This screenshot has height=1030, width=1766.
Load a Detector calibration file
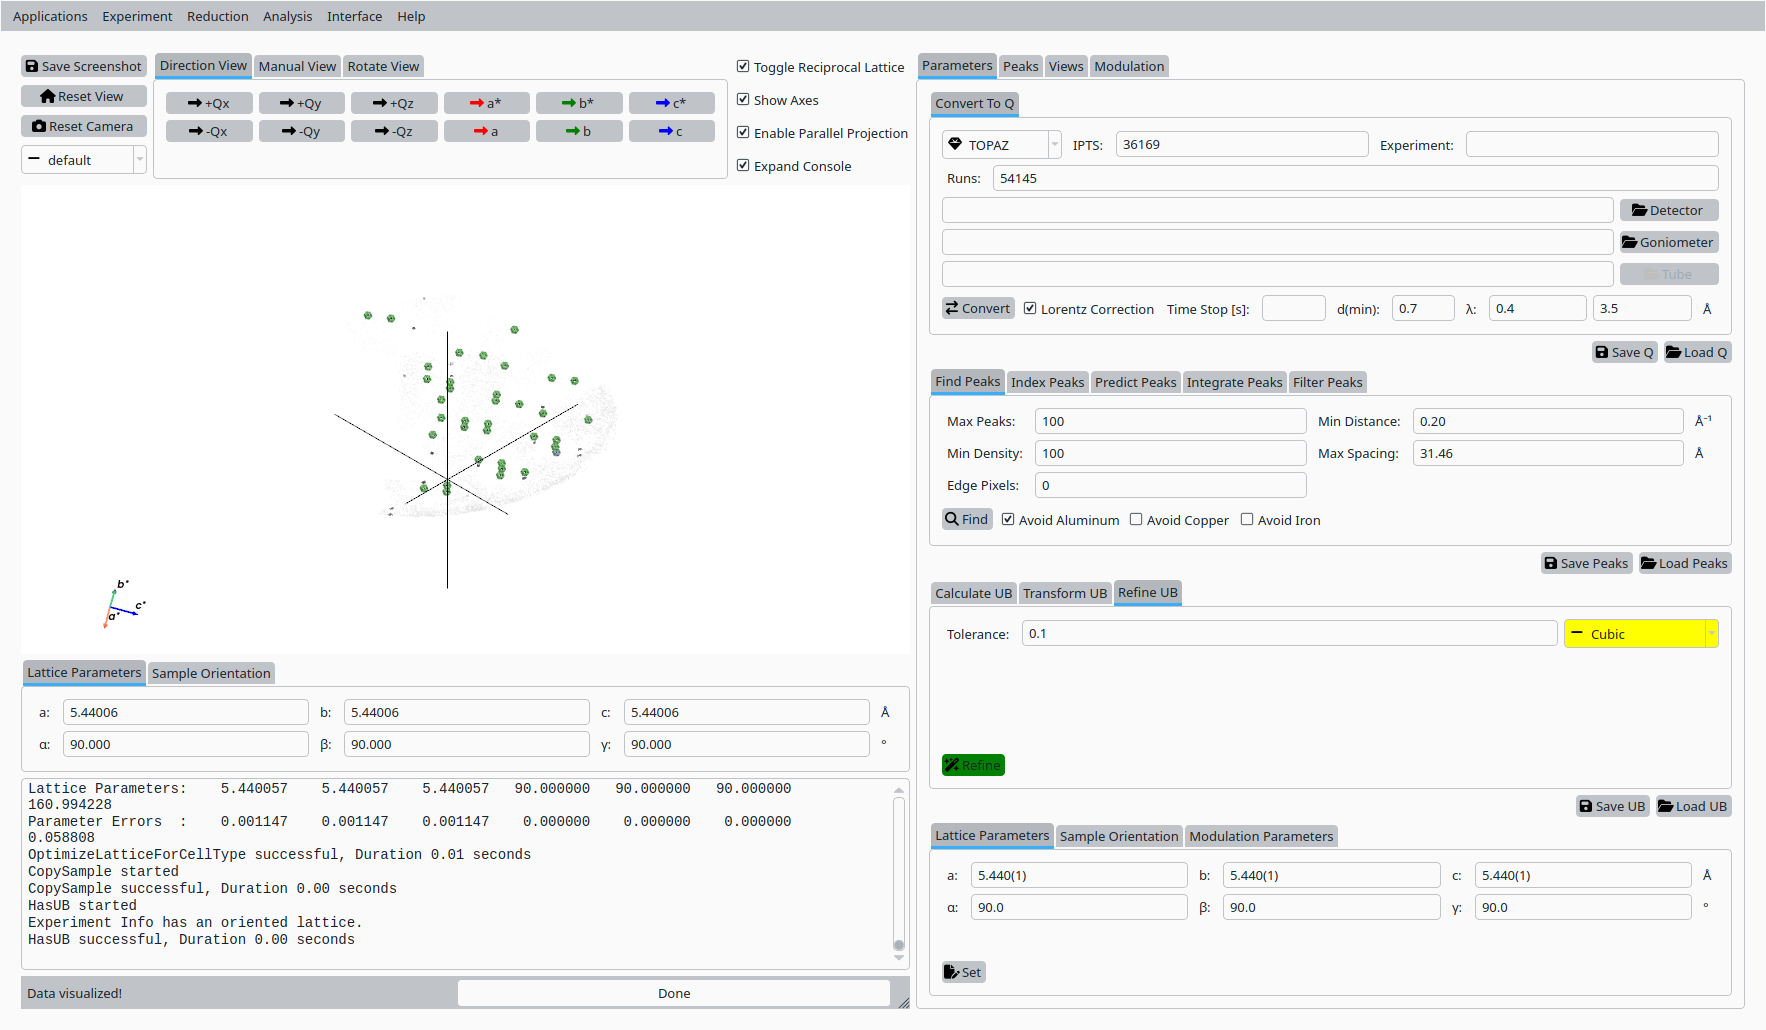point(1668,210)
